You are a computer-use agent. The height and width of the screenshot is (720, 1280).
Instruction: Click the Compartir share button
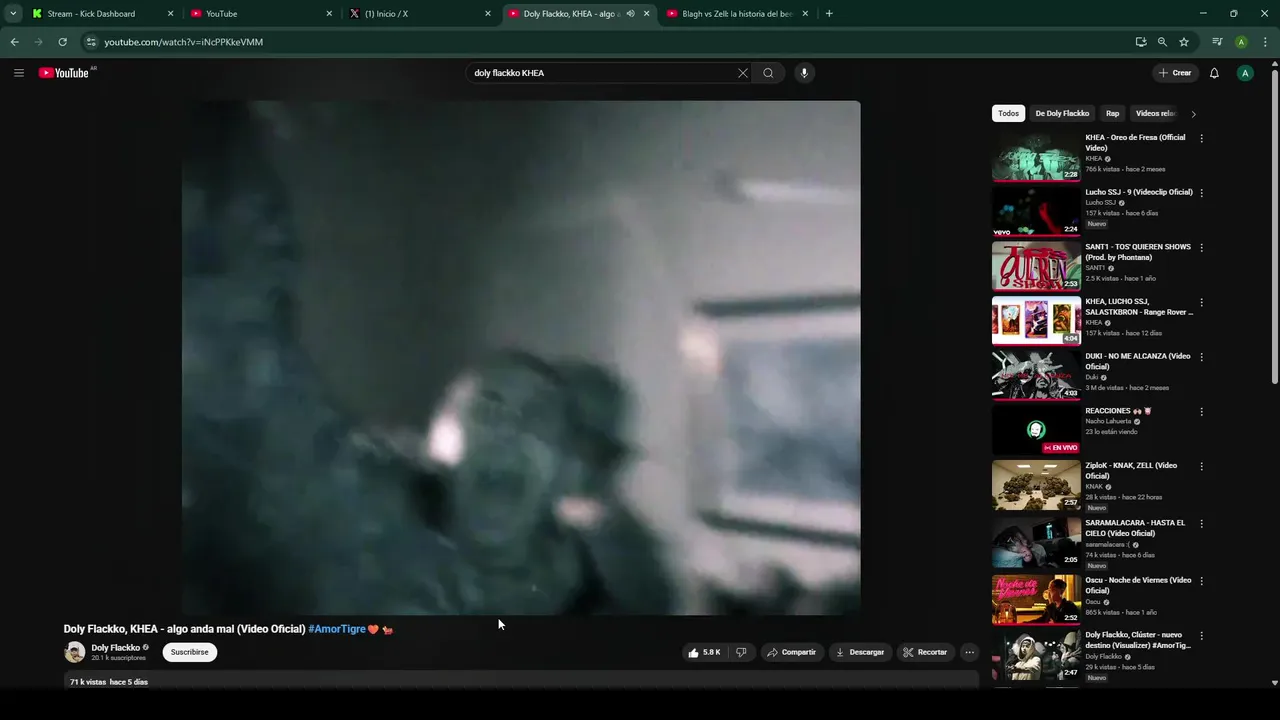tap(791, 652)
